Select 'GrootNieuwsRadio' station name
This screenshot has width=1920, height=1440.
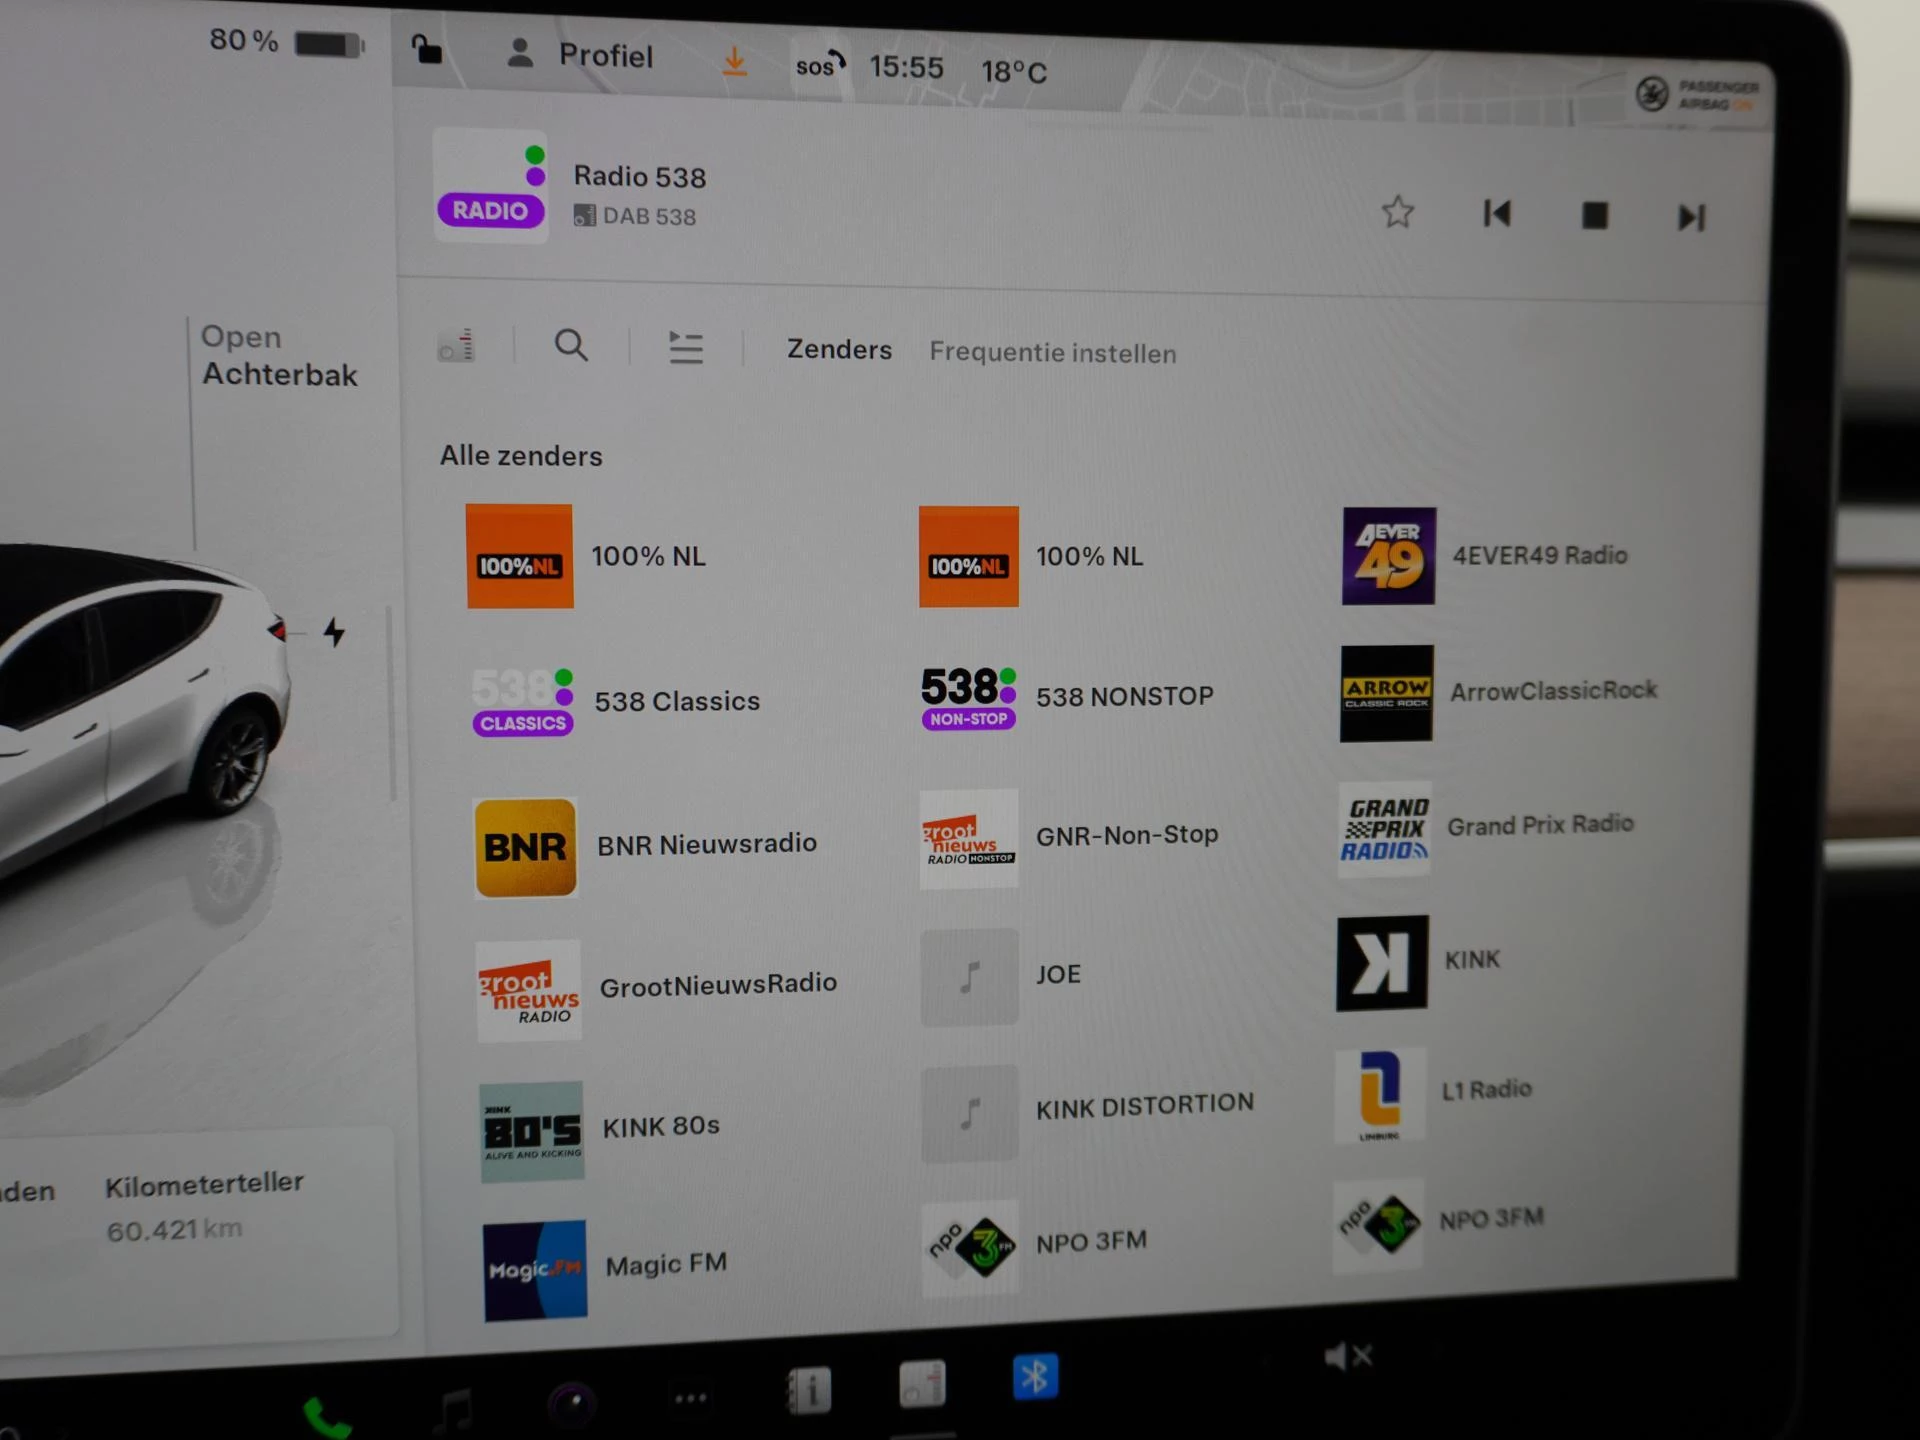point(718,985)
